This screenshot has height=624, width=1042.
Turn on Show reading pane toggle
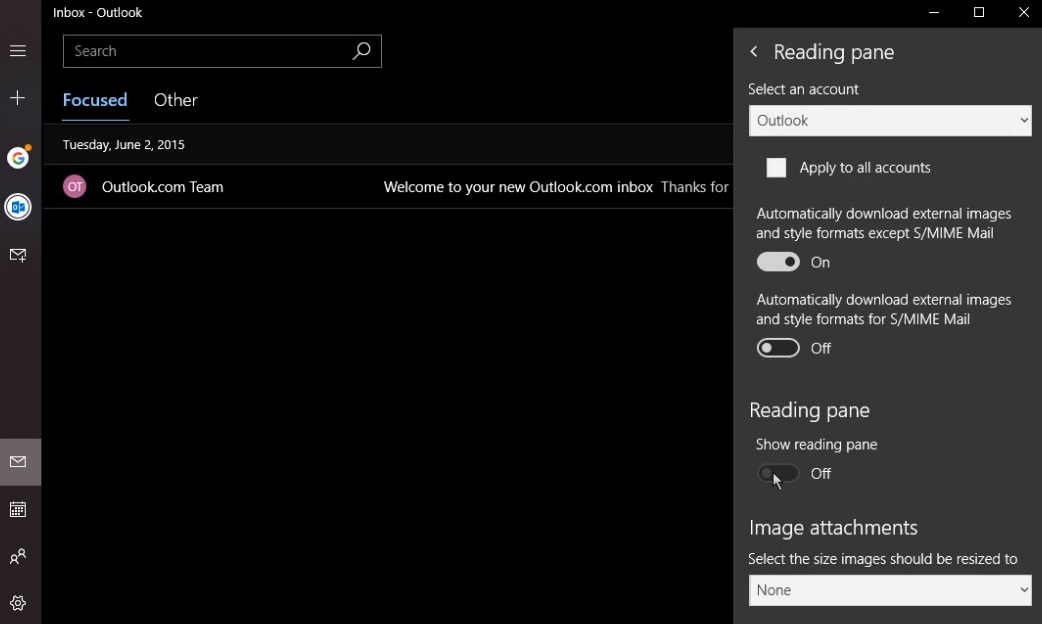(778, 474)
